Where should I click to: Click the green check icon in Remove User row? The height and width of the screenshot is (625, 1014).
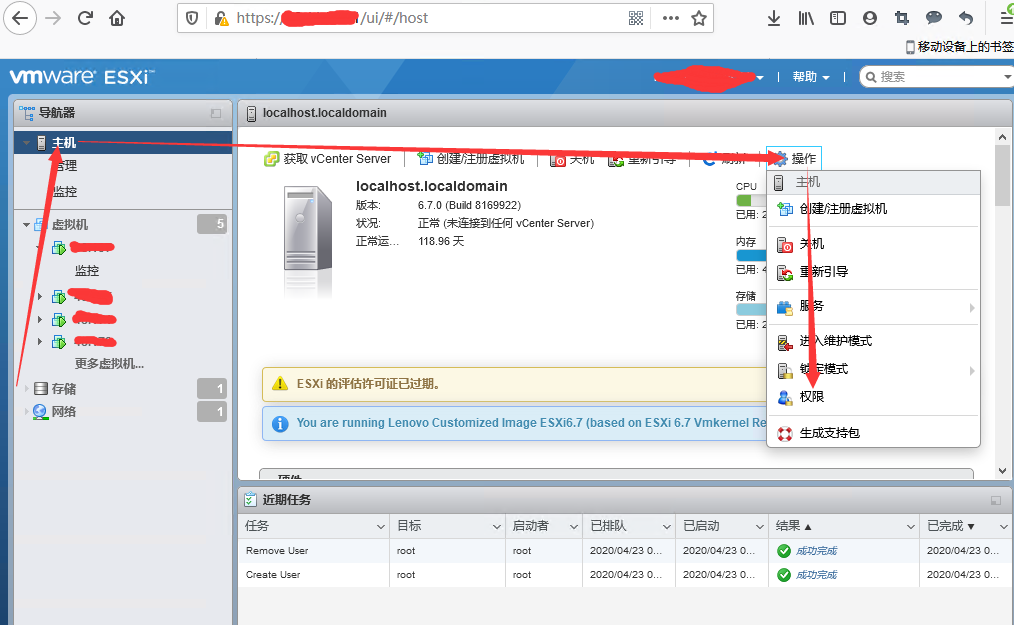[784, 551]
